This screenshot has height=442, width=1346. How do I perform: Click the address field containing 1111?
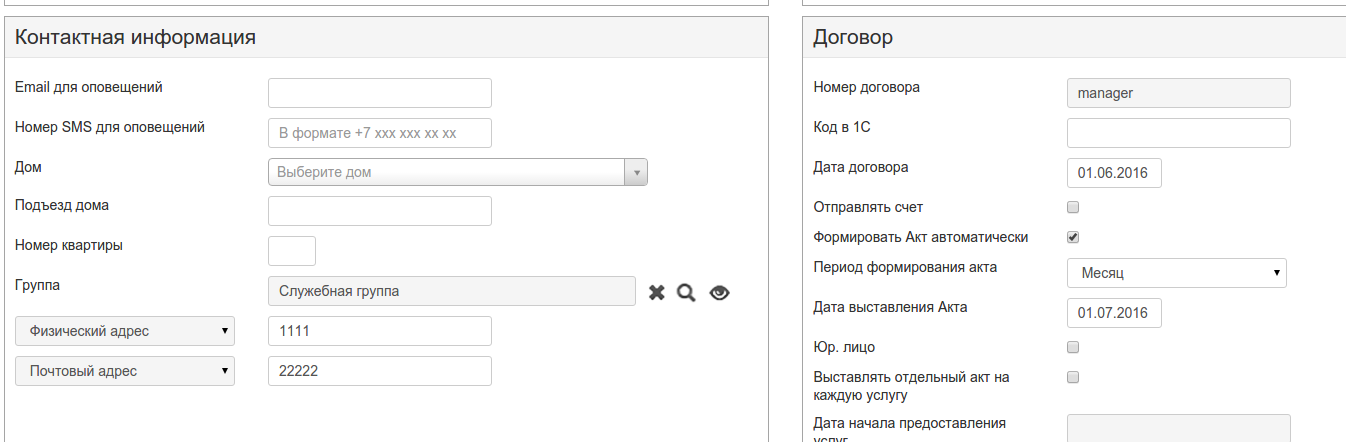(x=379, y=331)
